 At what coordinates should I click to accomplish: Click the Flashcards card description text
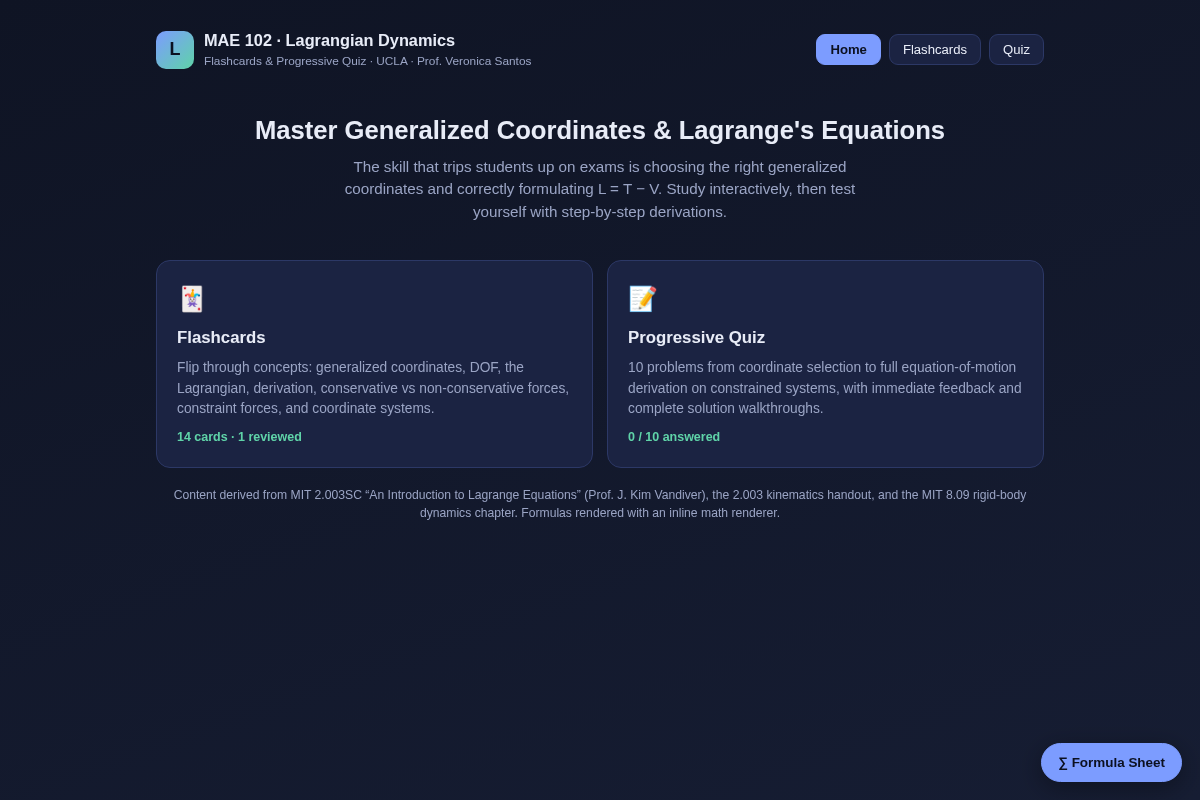(x=374, y=388)
